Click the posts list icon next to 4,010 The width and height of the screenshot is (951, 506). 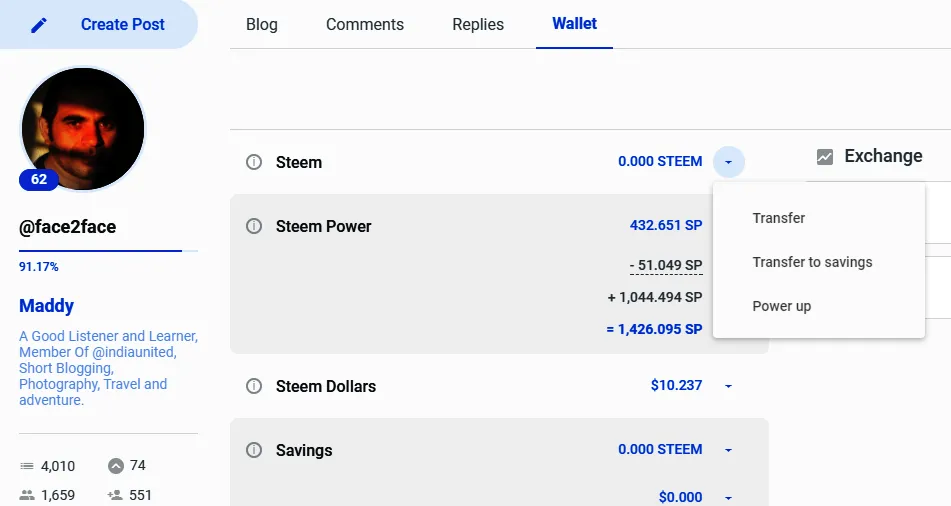click(x=27, y=466)
